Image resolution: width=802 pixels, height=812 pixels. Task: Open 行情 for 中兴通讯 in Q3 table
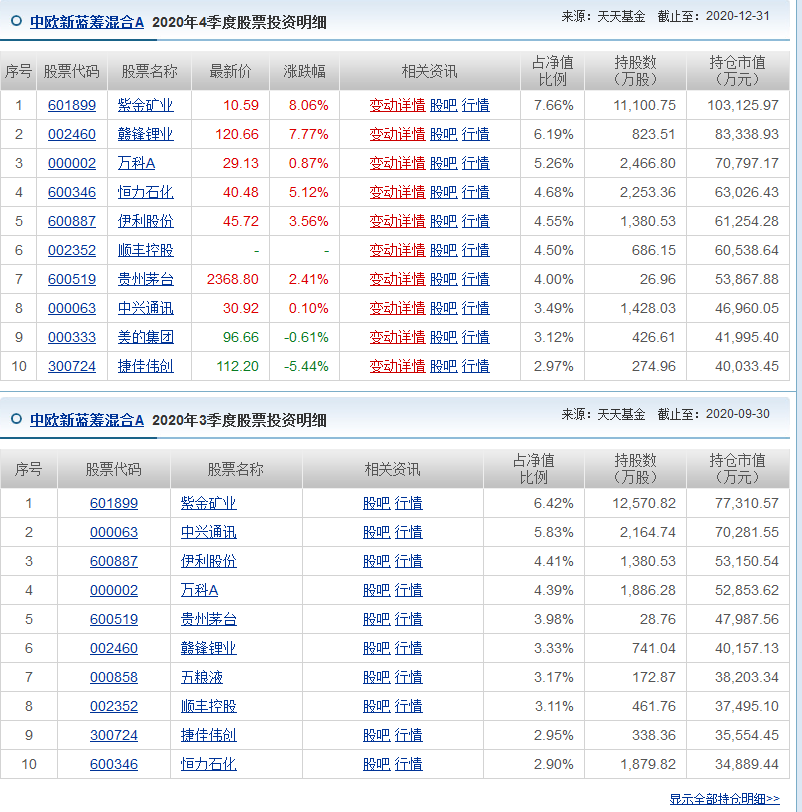[x=409, y=532]
